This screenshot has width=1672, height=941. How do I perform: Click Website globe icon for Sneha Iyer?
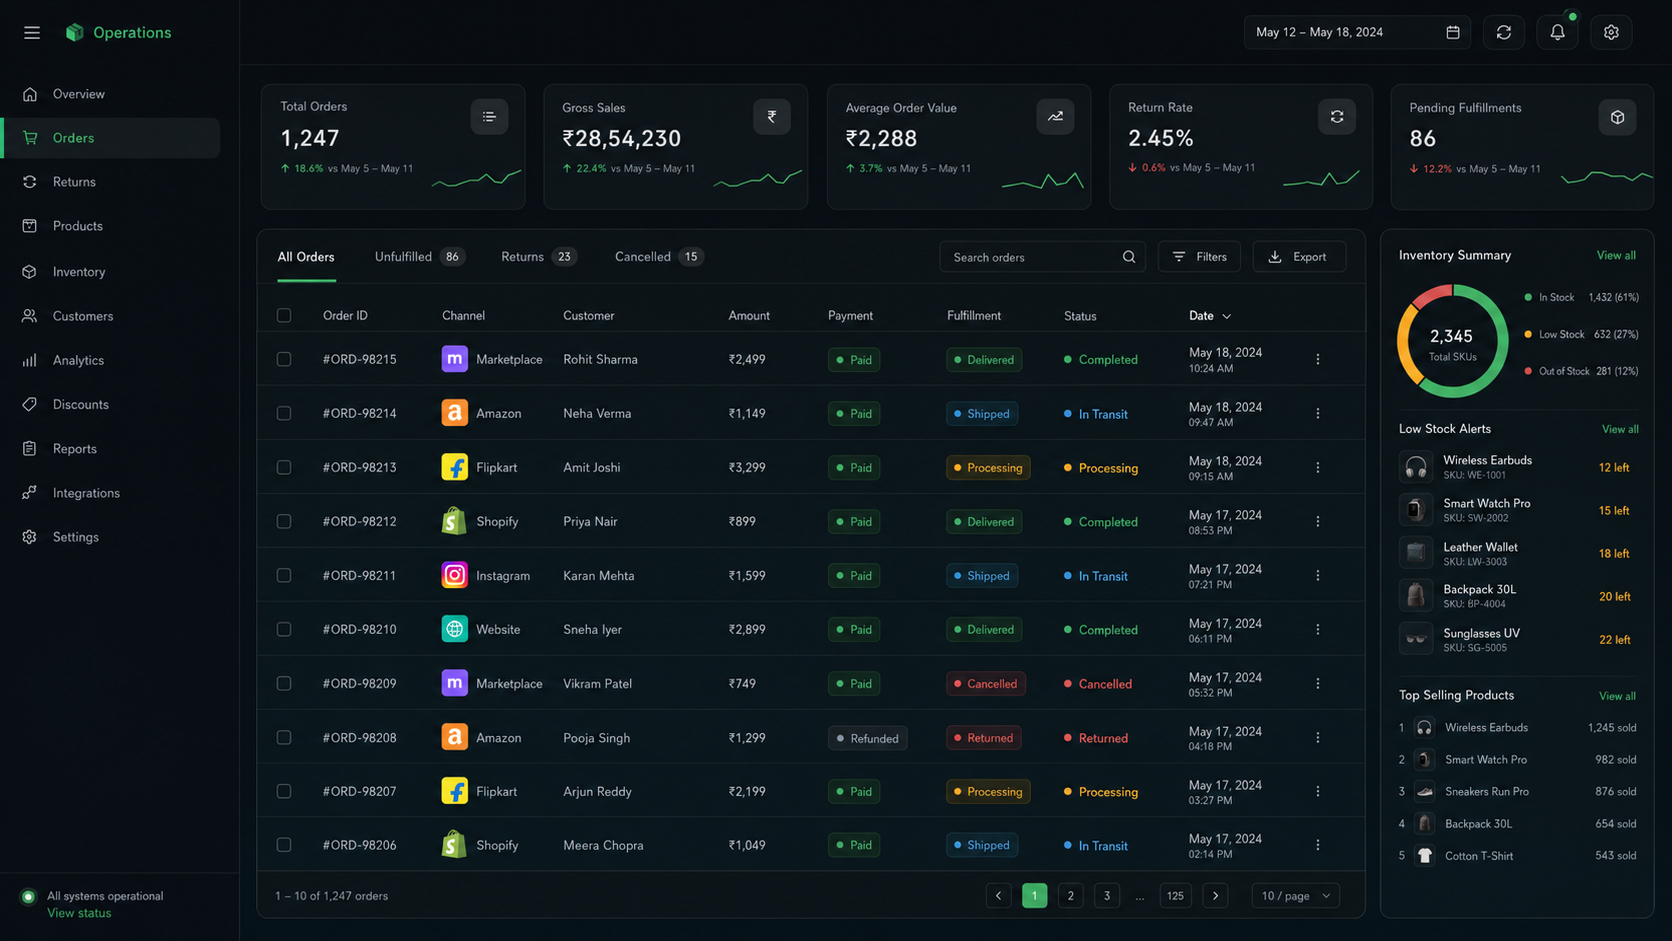(454, 629)
